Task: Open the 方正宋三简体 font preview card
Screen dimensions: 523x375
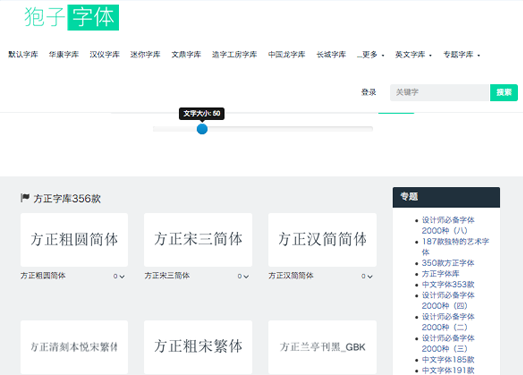Action: coord(198,240)
